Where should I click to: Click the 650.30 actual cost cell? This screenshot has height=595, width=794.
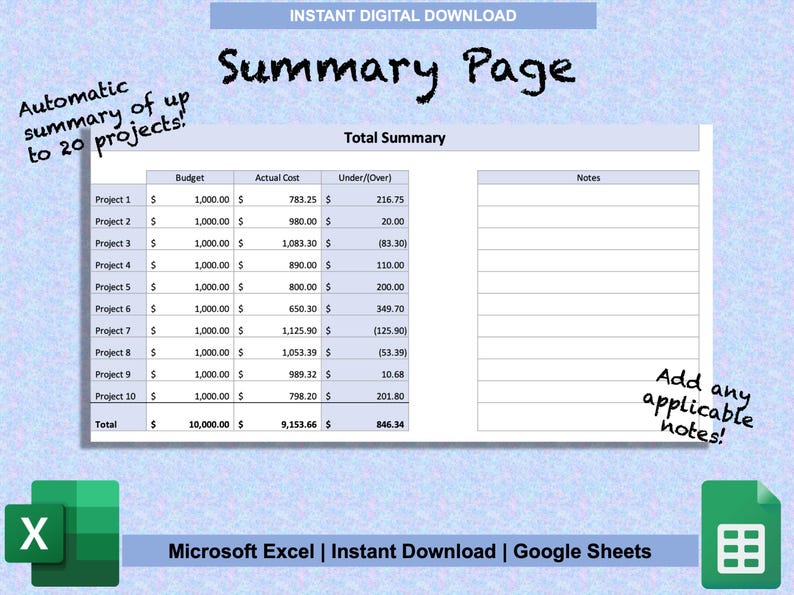coord(277,305)
